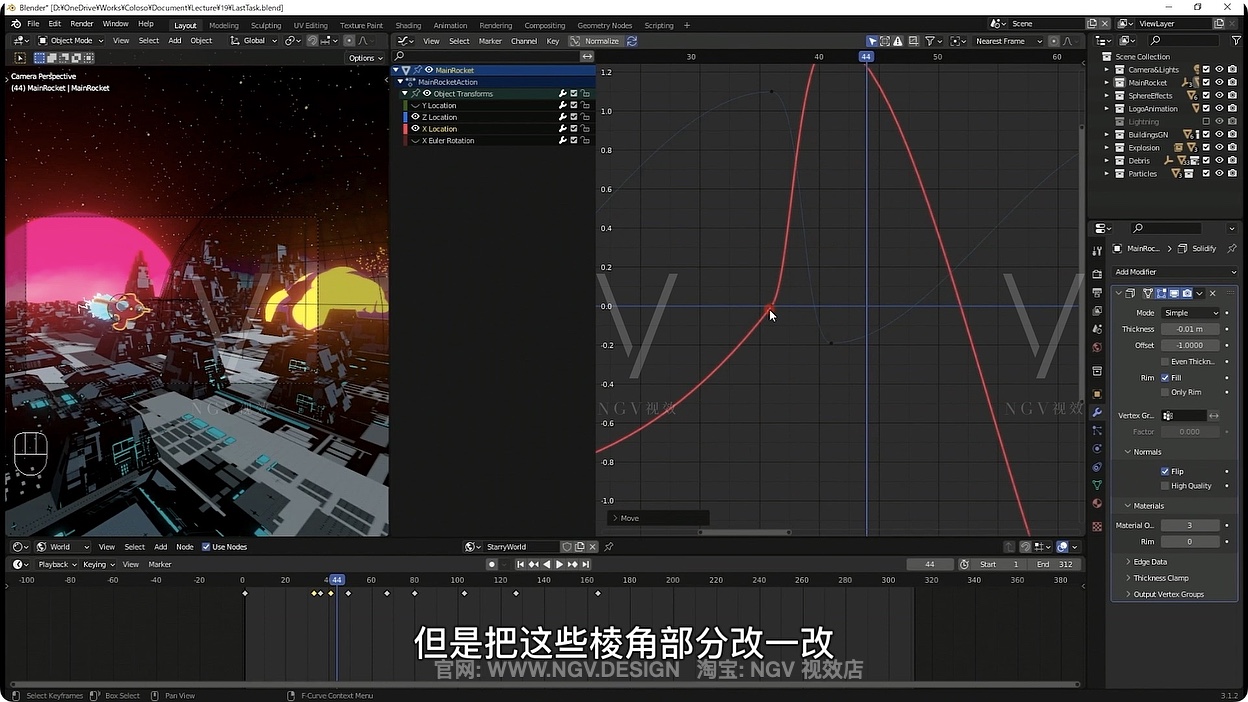The height and width of the screenshot is (702, 1248).
Task: Click the play animation button
Action: pyautogui.click(x=559, y=564)
